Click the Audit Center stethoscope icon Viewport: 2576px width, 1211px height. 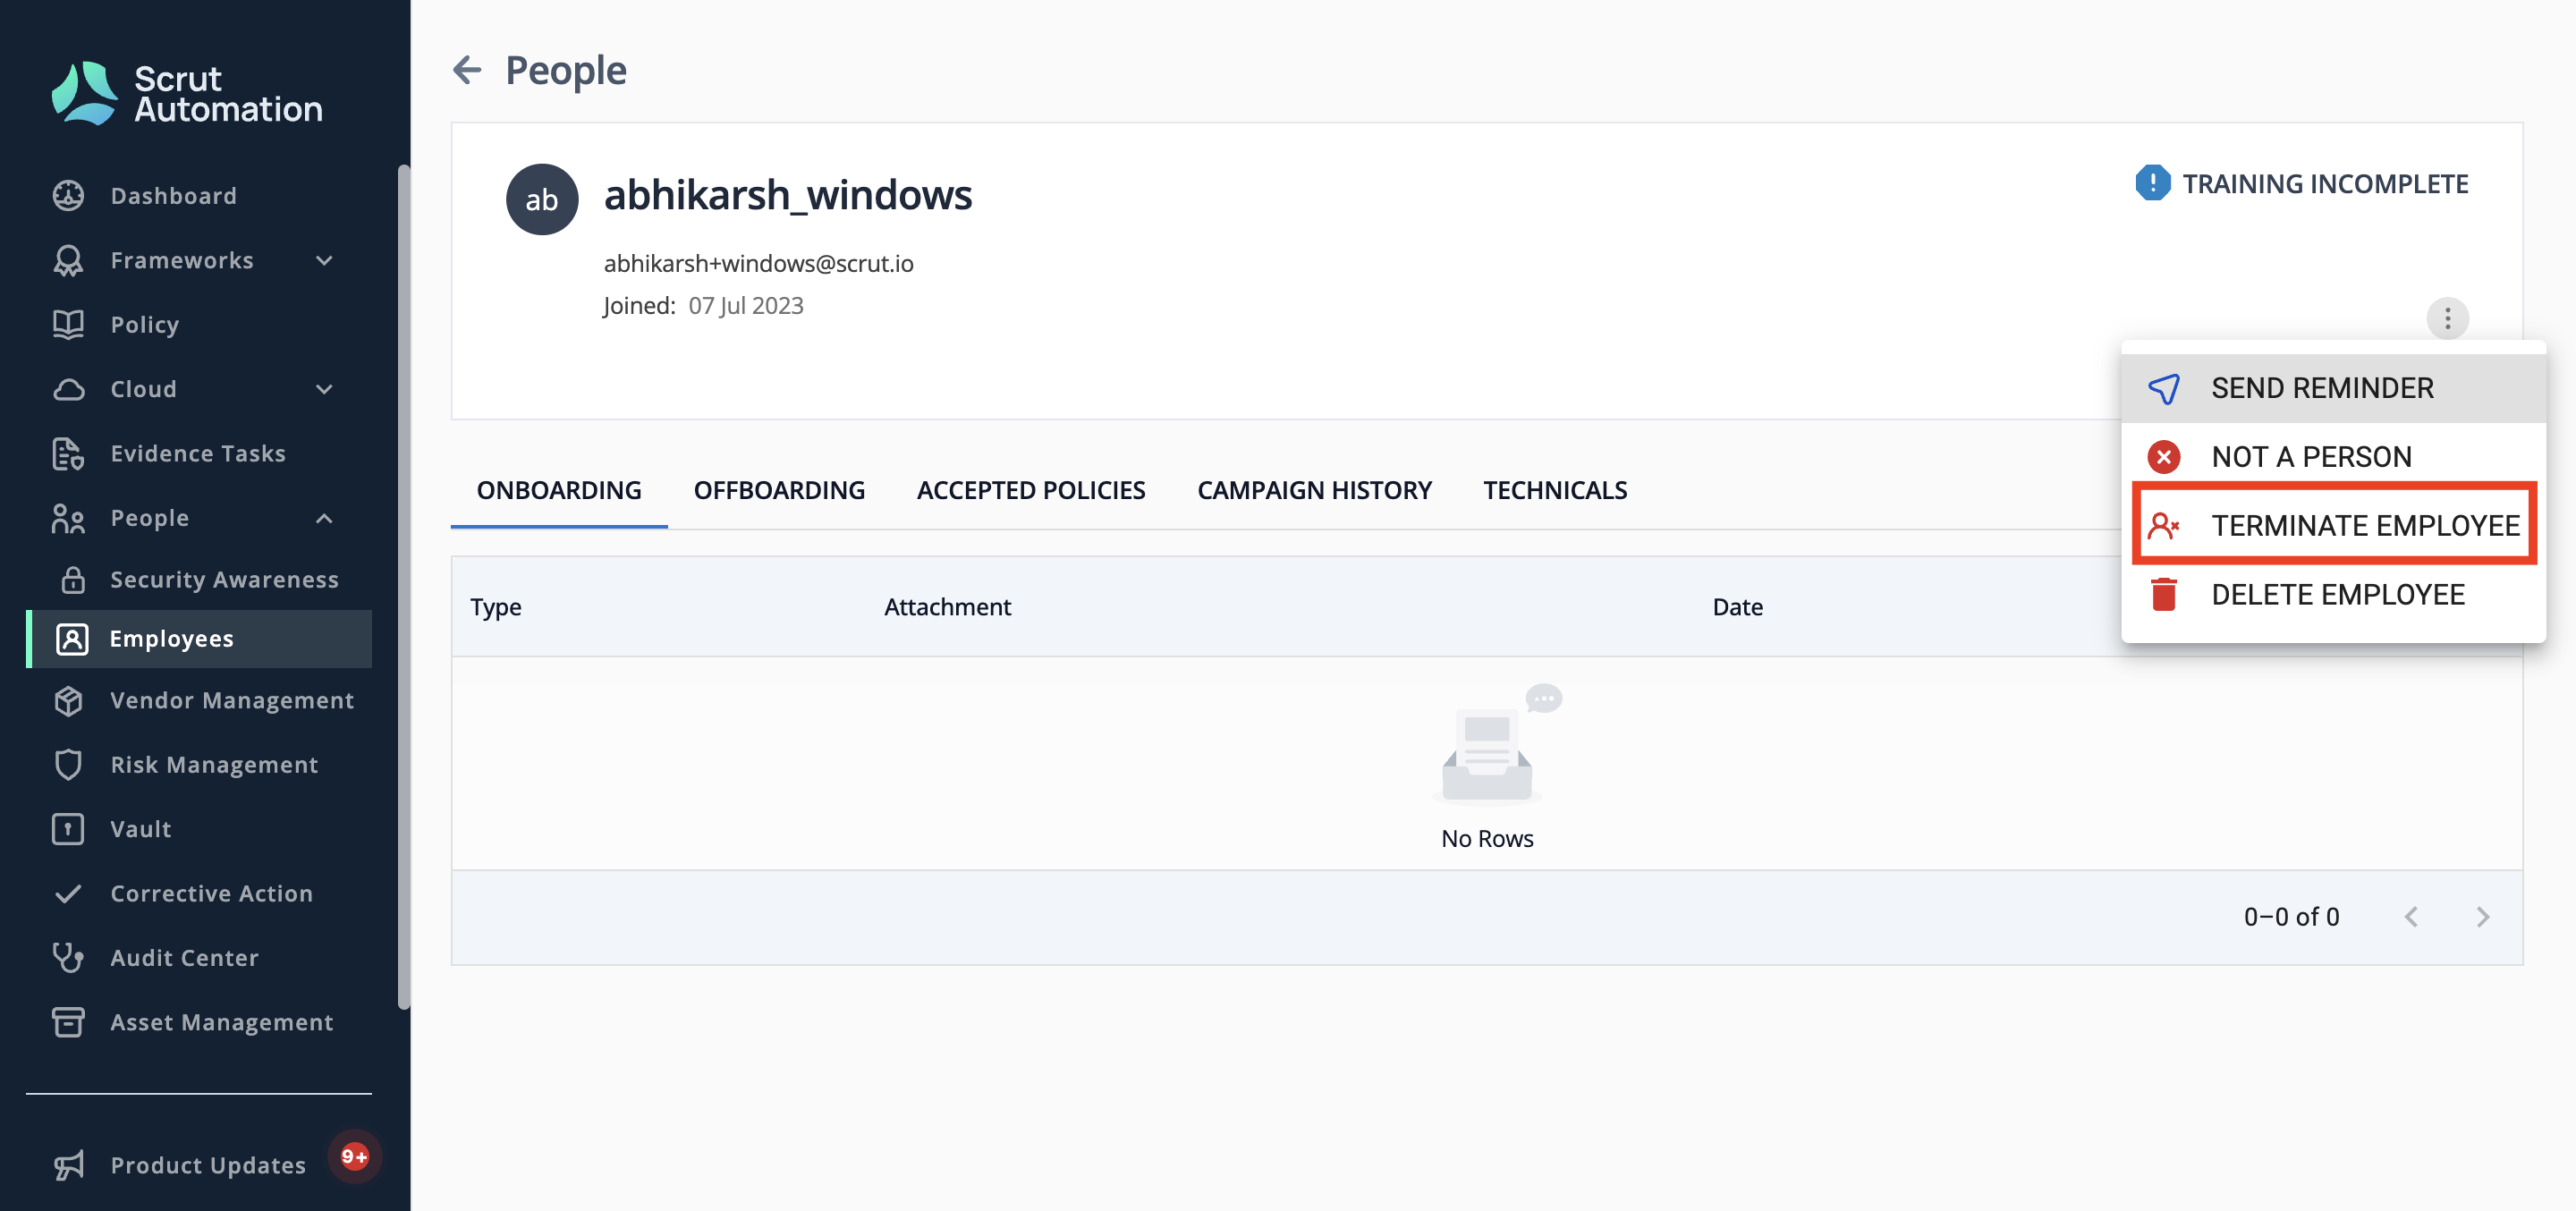tap(68, 958)
